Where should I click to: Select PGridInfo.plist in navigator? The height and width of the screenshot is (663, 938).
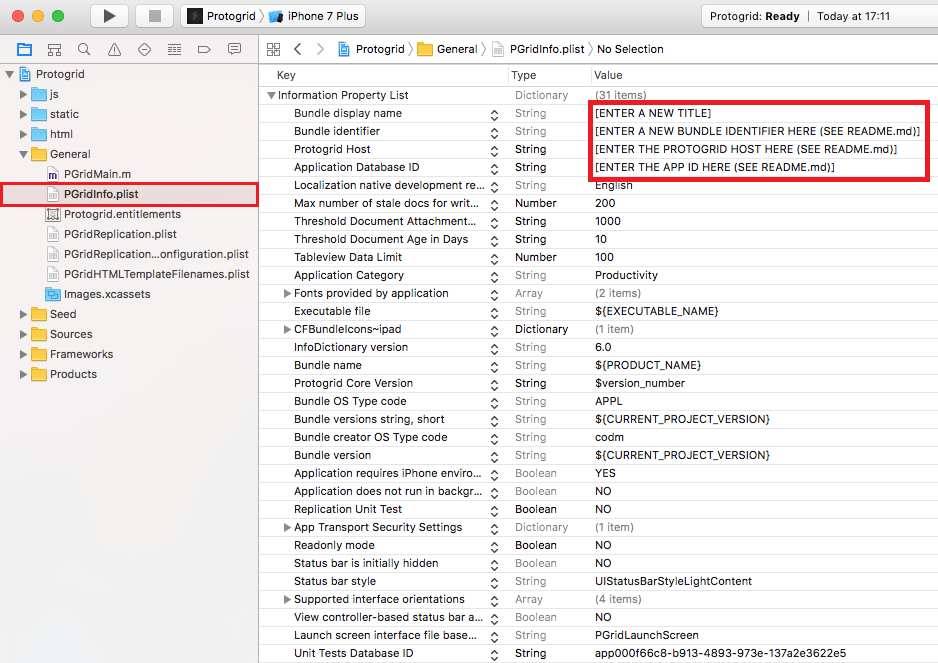(x=129, y=194)
